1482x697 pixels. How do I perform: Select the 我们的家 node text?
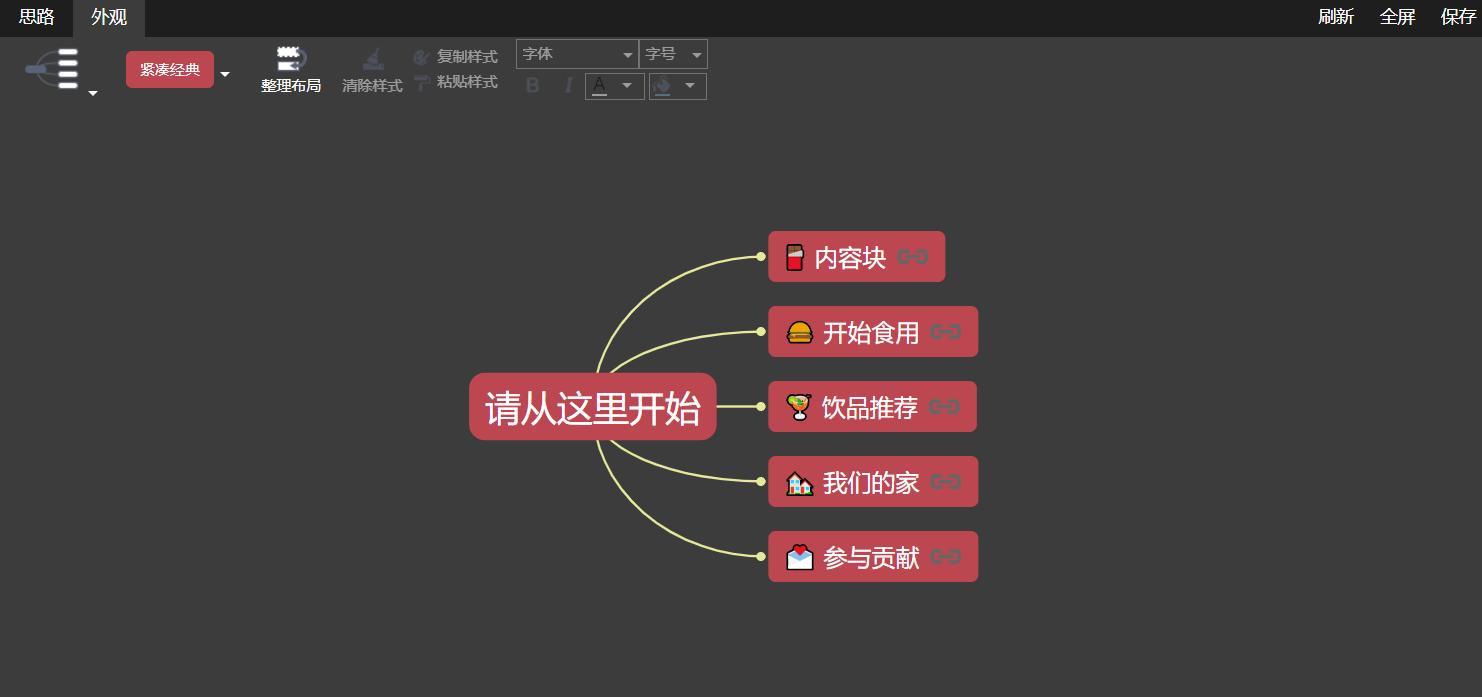click(870, 482)
